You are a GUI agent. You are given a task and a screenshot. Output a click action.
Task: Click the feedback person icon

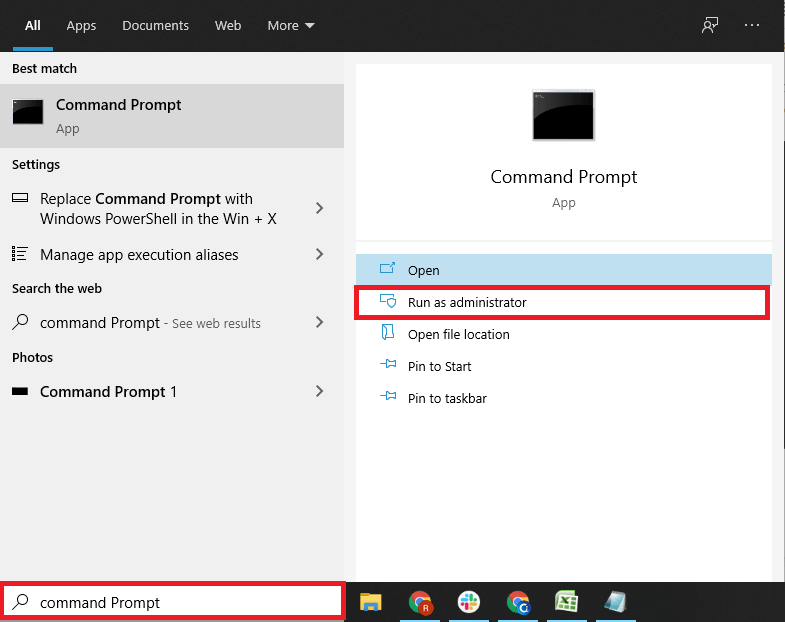pos(709,25)
